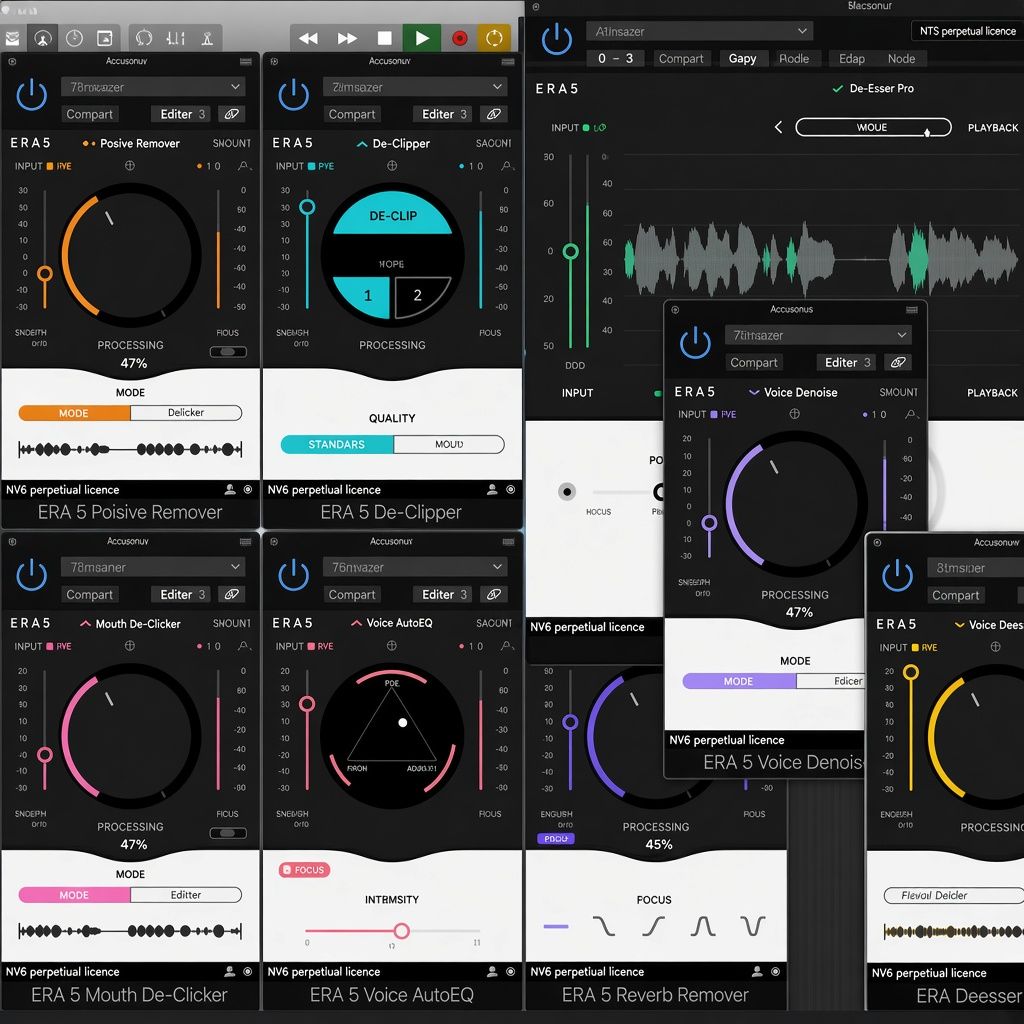The image size is (1024, 1024).
Task: Click FOCUS button in Voice AutoEQ
Action: pos(304,870)
